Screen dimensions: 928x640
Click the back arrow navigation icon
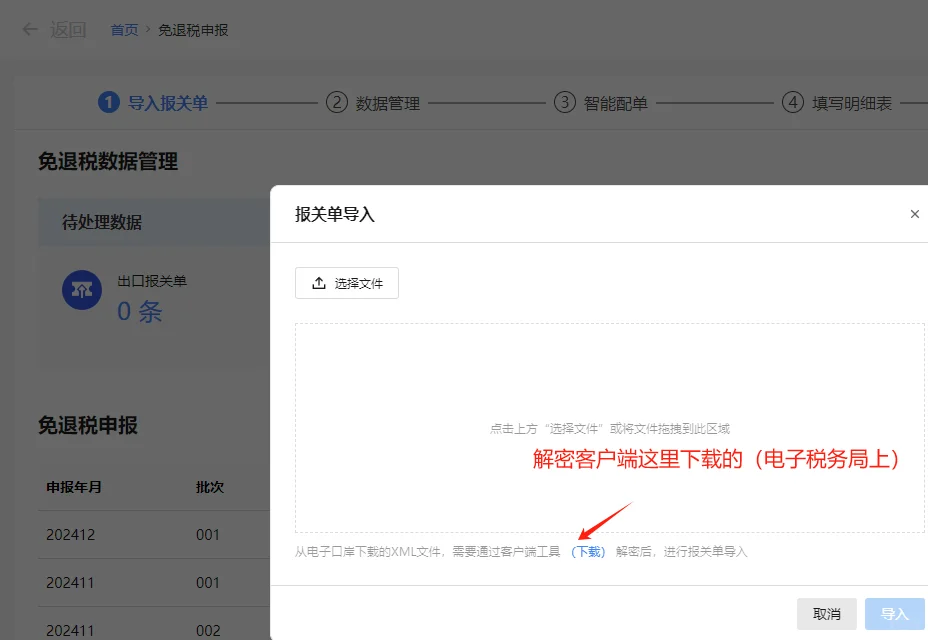point(29,29)
